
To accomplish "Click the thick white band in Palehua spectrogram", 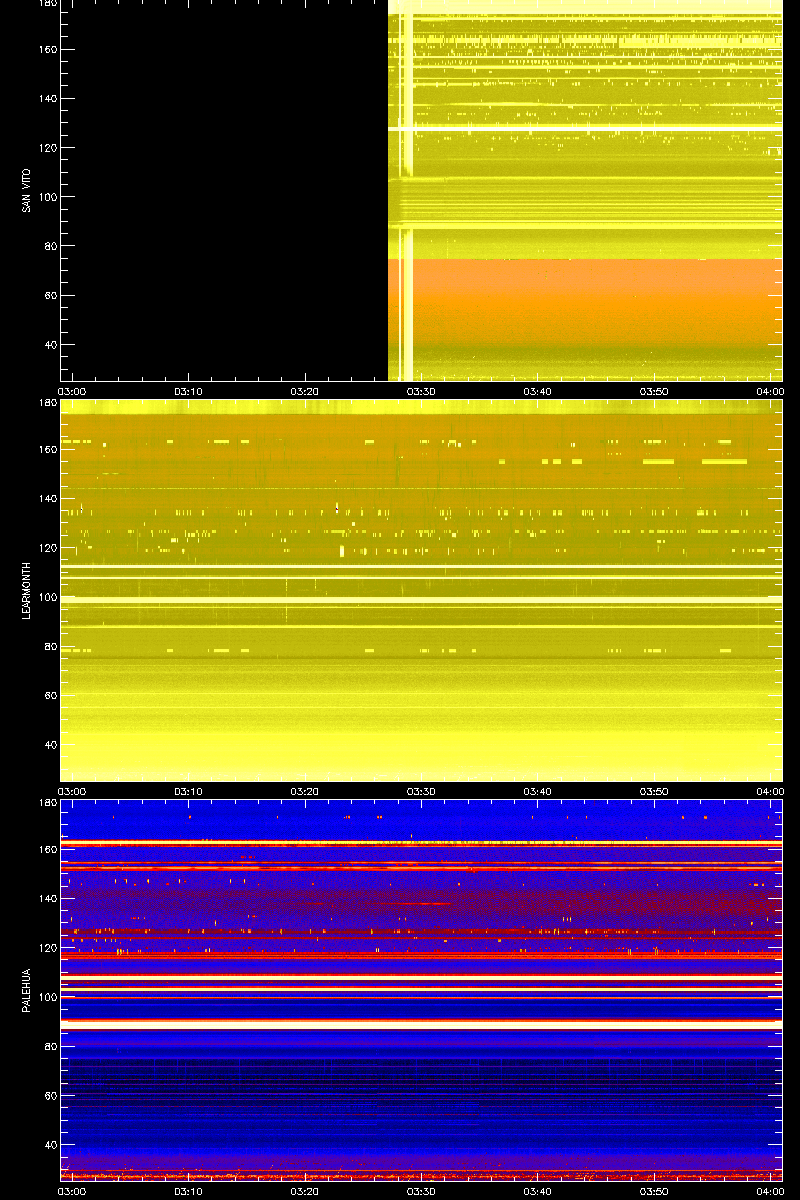I will 421,1025.
